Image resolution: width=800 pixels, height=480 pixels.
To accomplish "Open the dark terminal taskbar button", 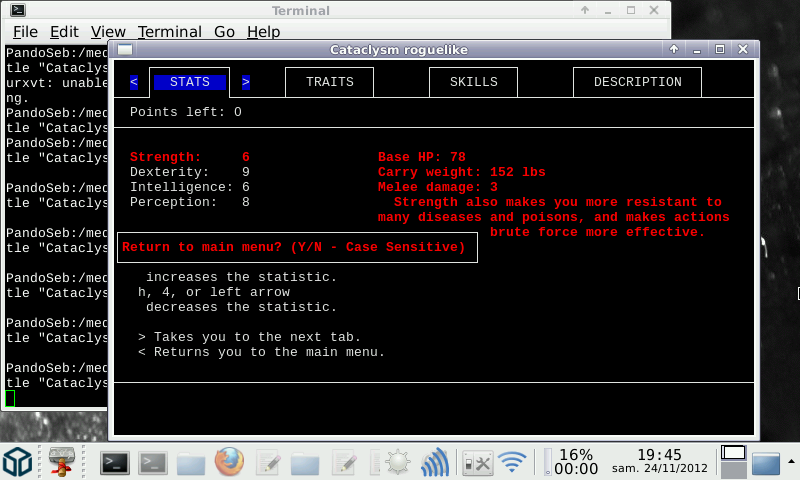I will pyautogui.click(x=114, y=463).
